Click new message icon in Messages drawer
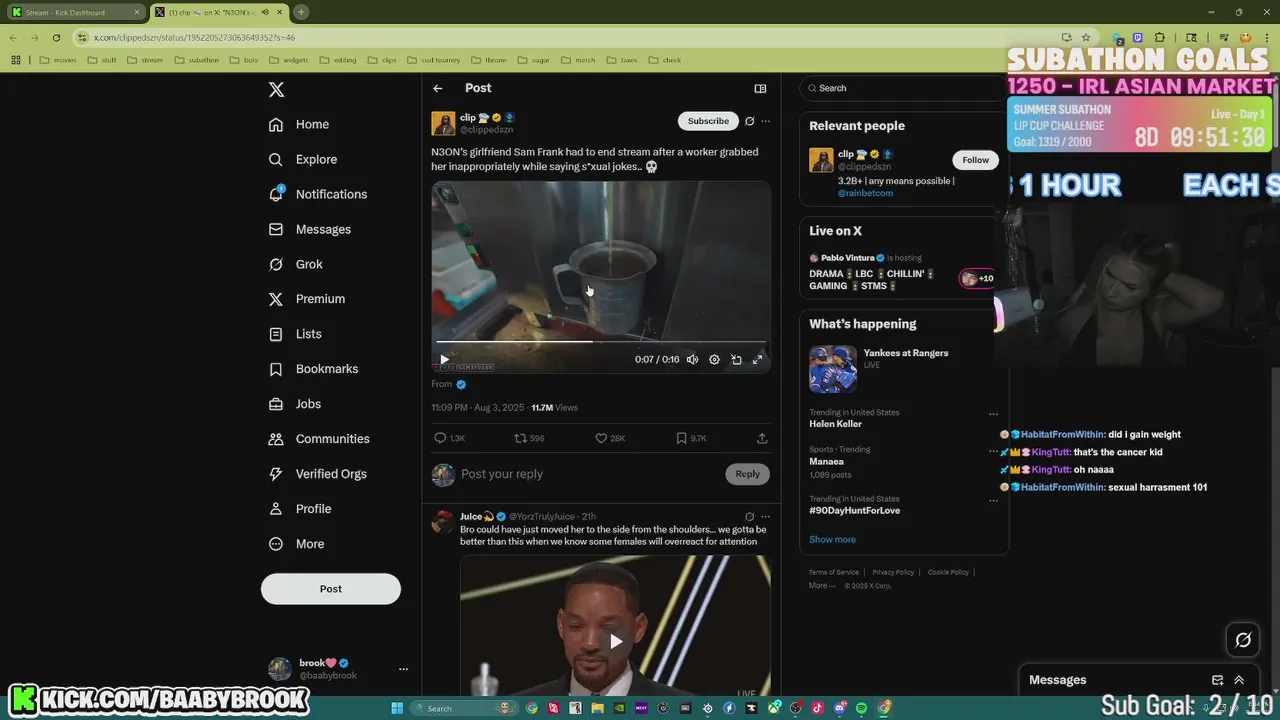Viewport: 1280px width, 720px height. click(x=1217, y=680)
